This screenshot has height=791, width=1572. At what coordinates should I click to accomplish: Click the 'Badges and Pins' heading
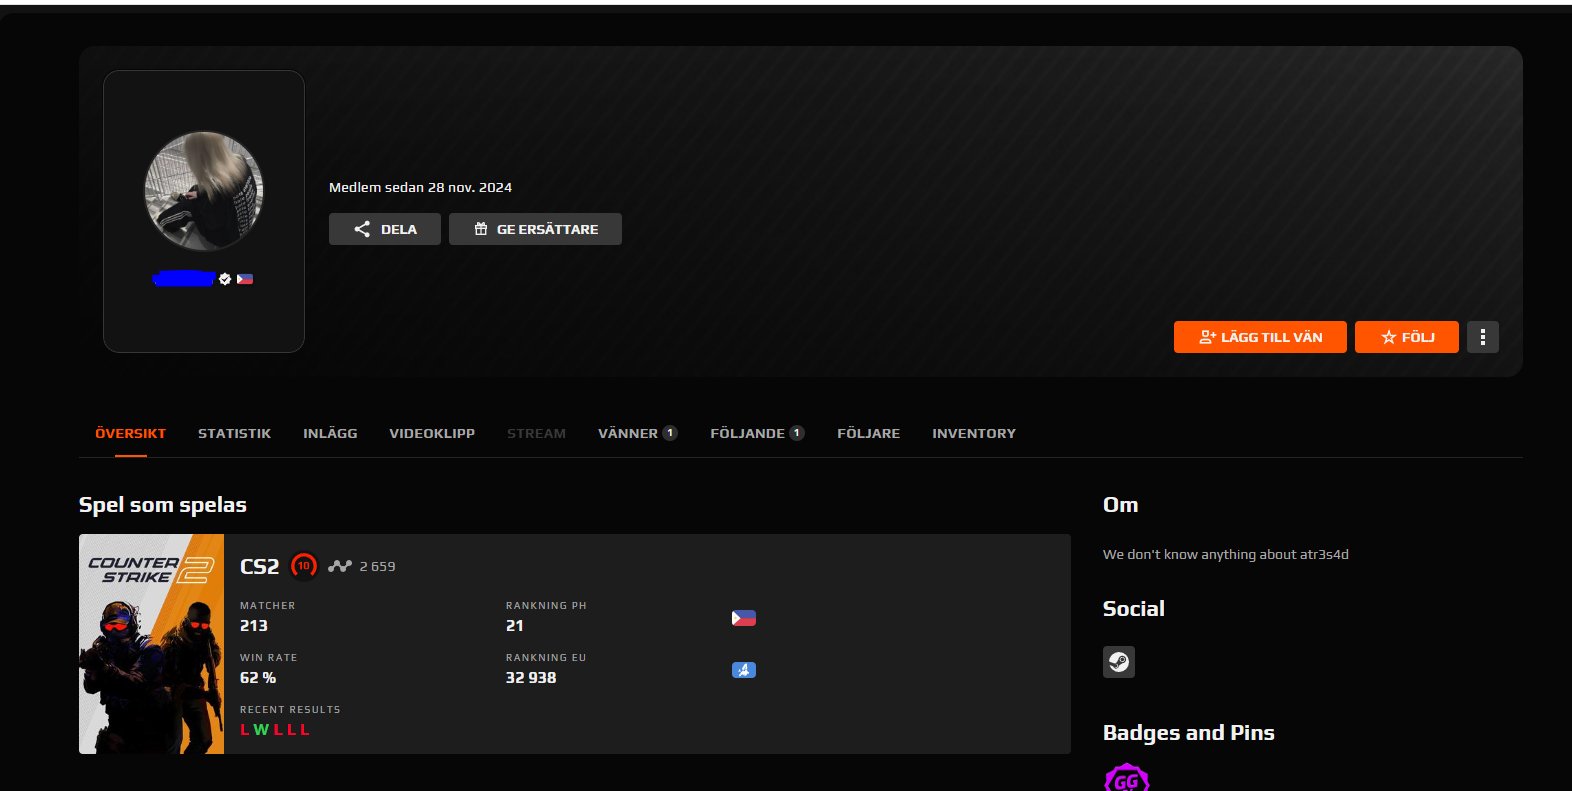pyautogui.click(x=1188, y=733)
